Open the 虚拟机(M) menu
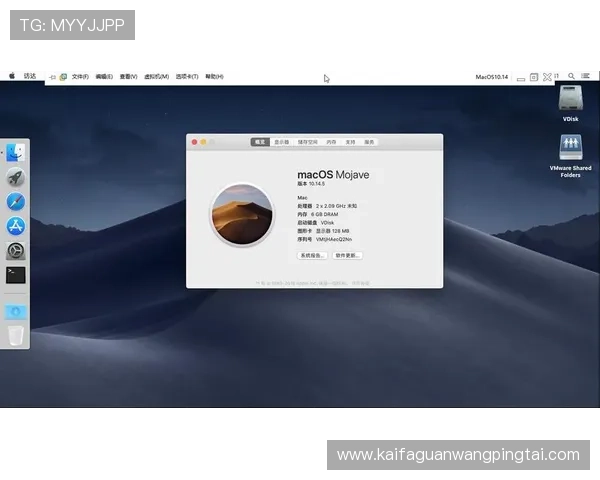The height and width of the screenshot is (480, 600). [157, 77]
